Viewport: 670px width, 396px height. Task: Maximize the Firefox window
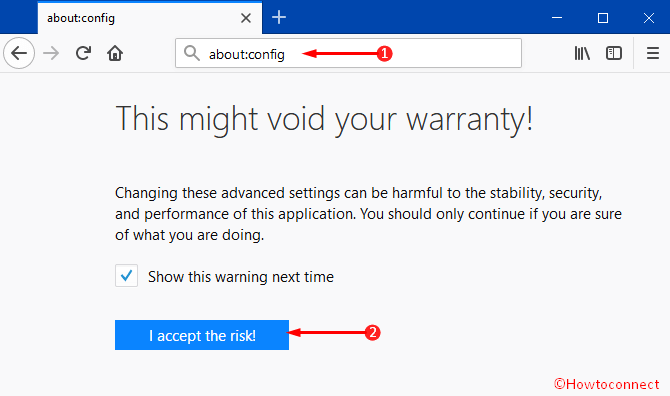point(603,18)
